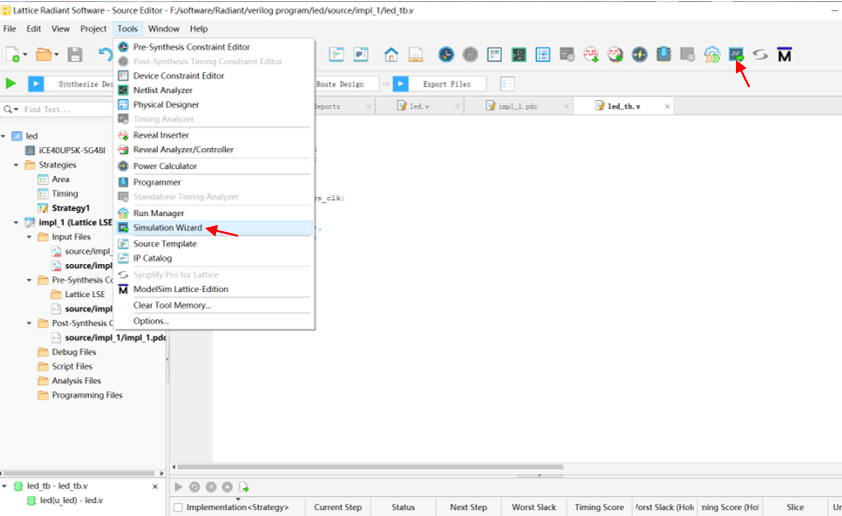Close the hierarchy panel with its X
The height and width of the screenshot is (516, 842).
(x=155, y=486)
